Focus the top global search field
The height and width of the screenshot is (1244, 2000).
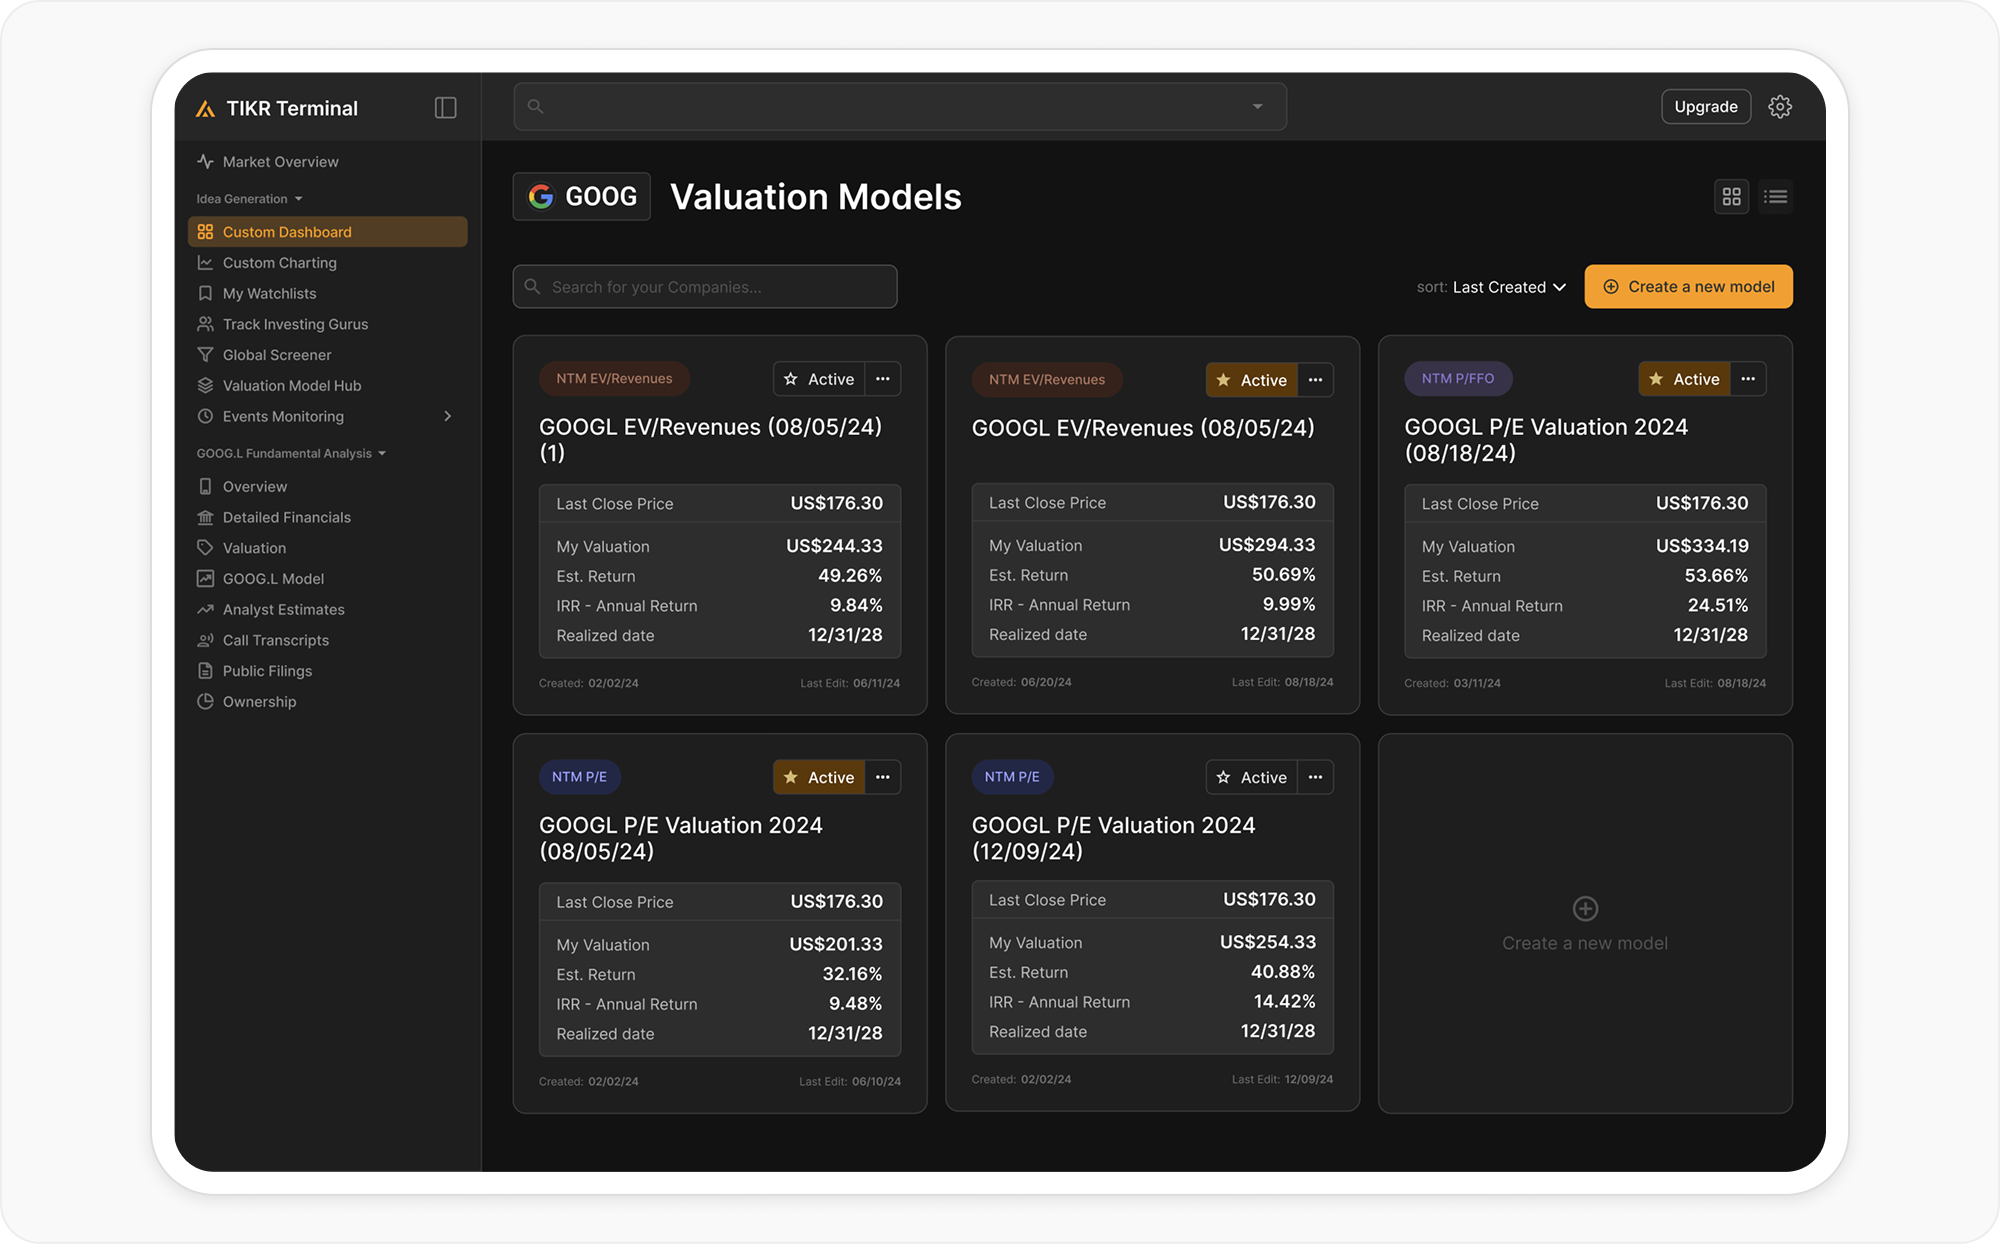pos(900,107)
